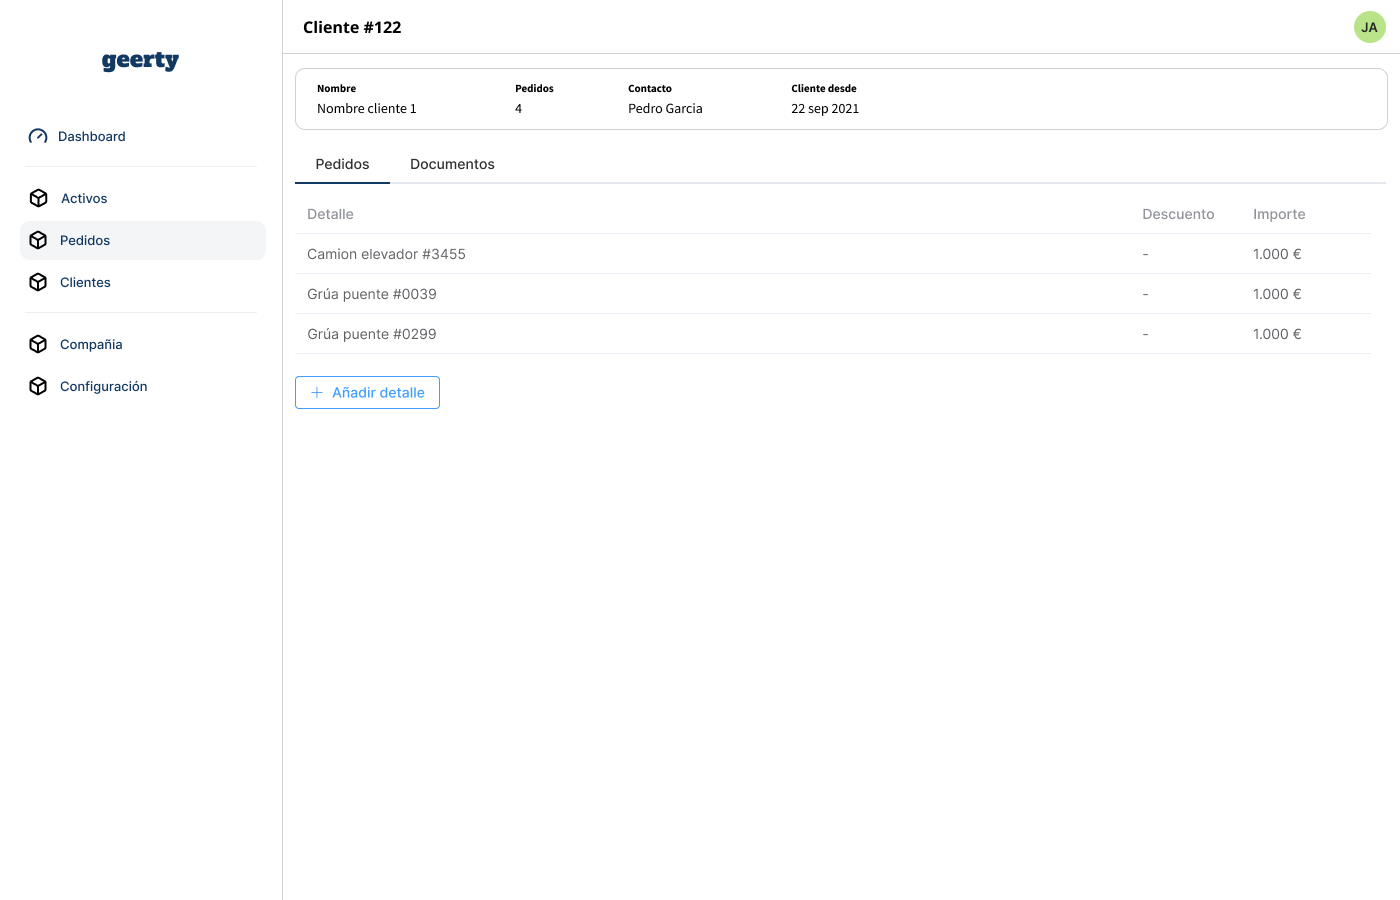This screenshot has height=900, width=1400.
Task: Click the Importe column header
Action: tap(1279, 214)
